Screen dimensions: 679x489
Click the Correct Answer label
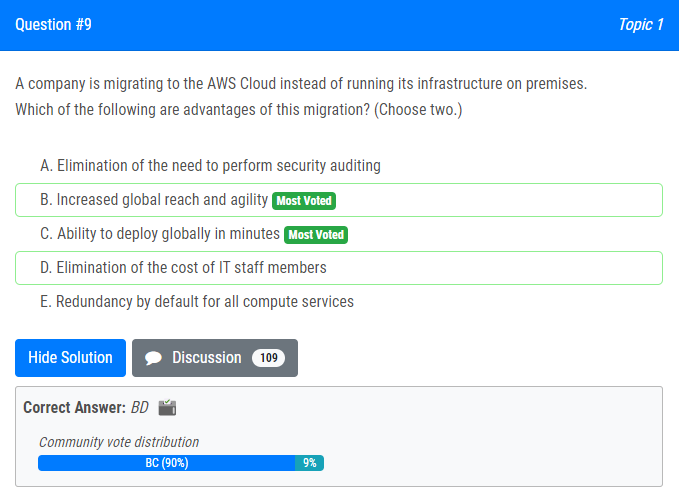(x=74, y=408)
